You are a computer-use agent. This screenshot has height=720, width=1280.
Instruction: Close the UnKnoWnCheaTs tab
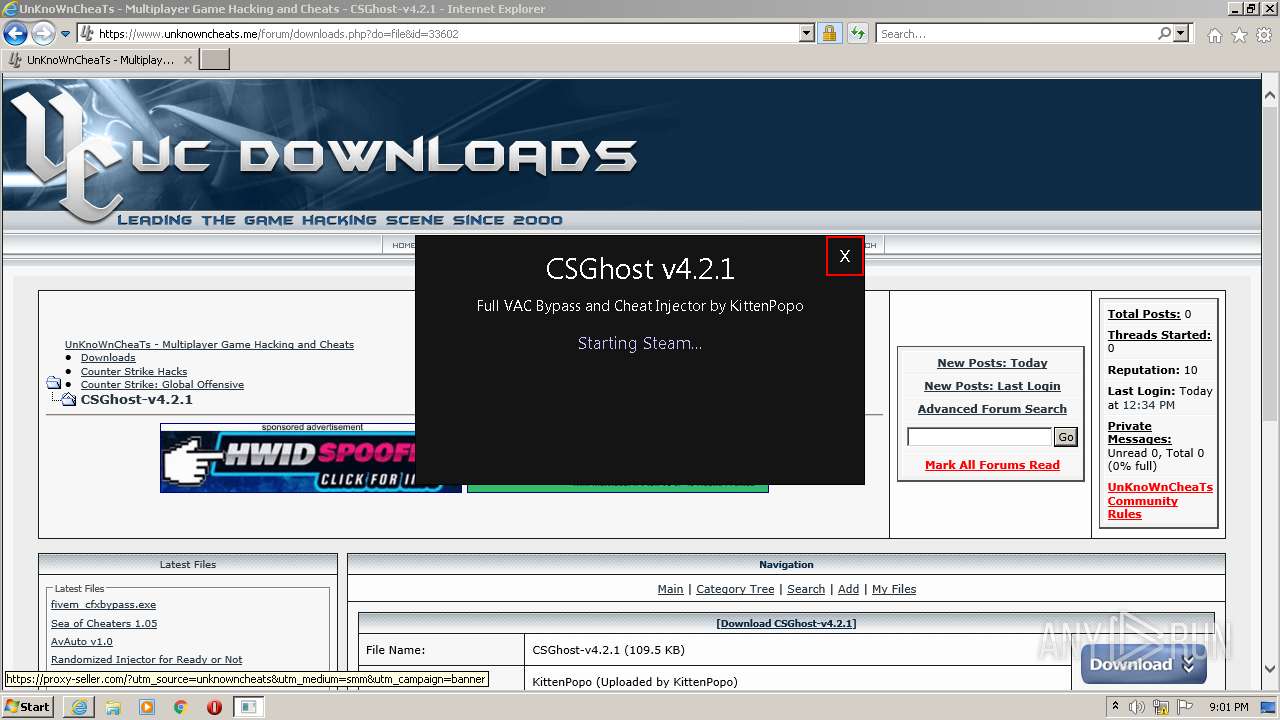click(x=189, y=60)
